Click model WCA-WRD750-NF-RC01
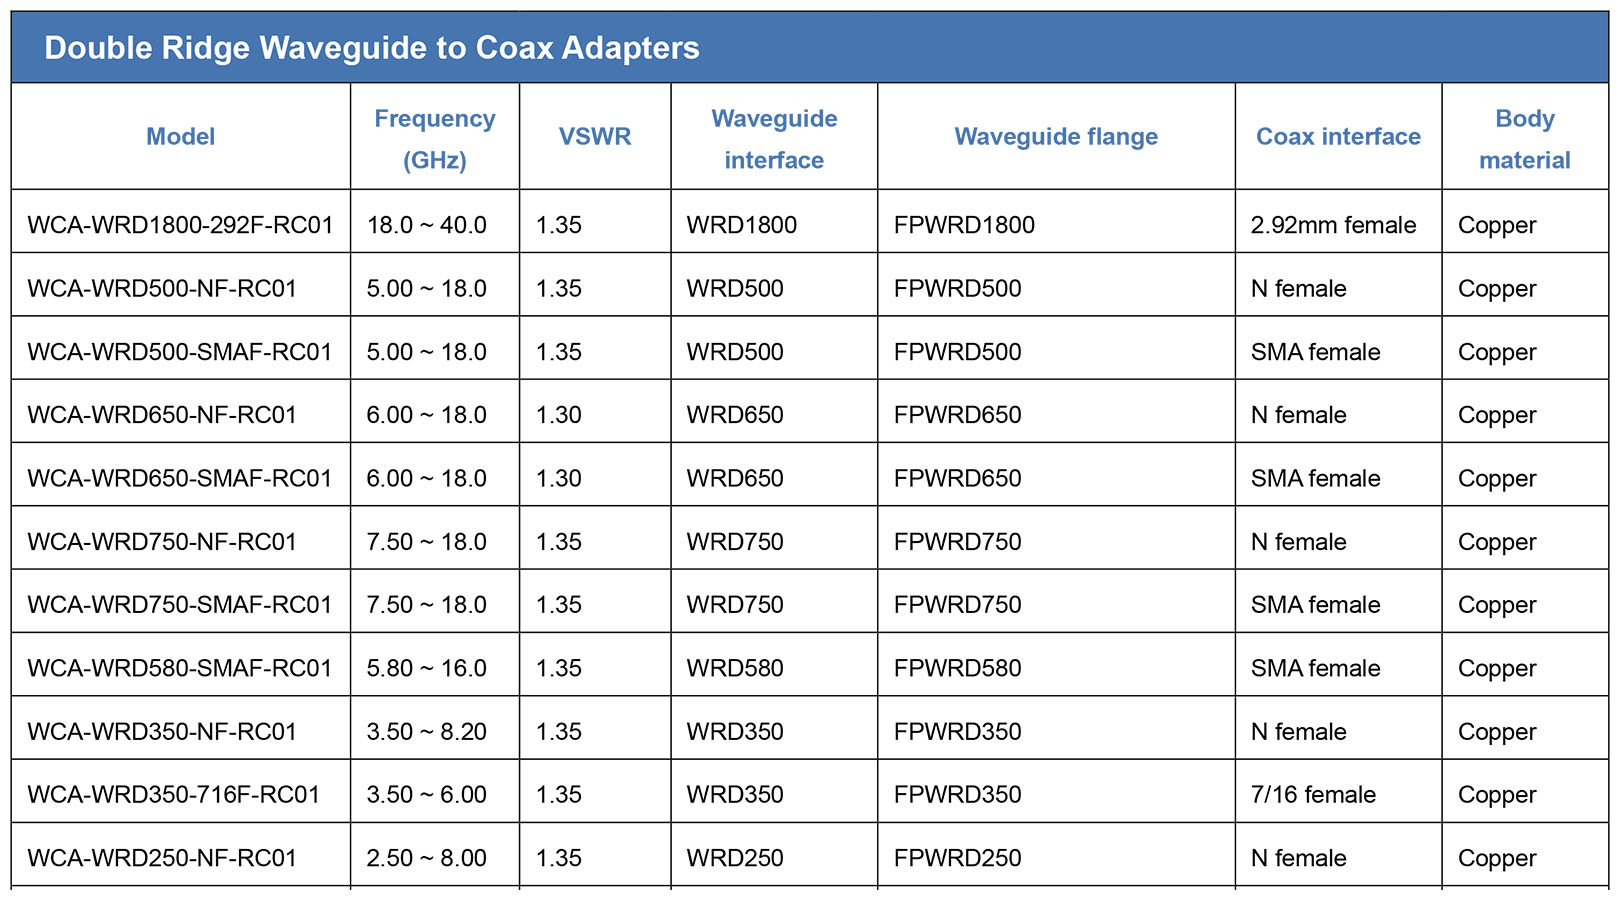Image resolution: width=1620 pixels, height=900 pixels. [162, 542]
